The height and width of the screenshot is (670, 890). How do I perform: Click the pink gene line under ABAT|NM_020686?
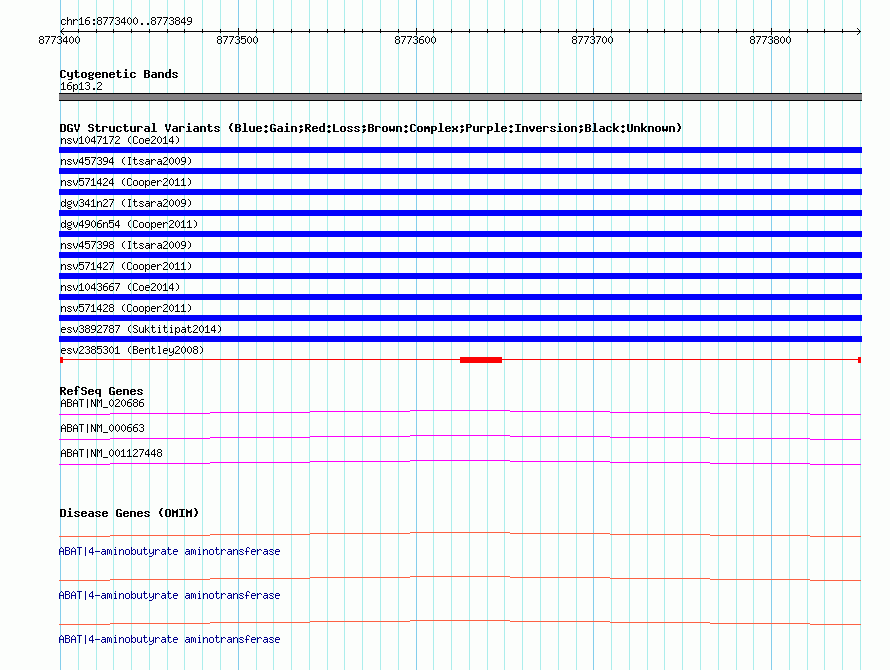point(460,412)
